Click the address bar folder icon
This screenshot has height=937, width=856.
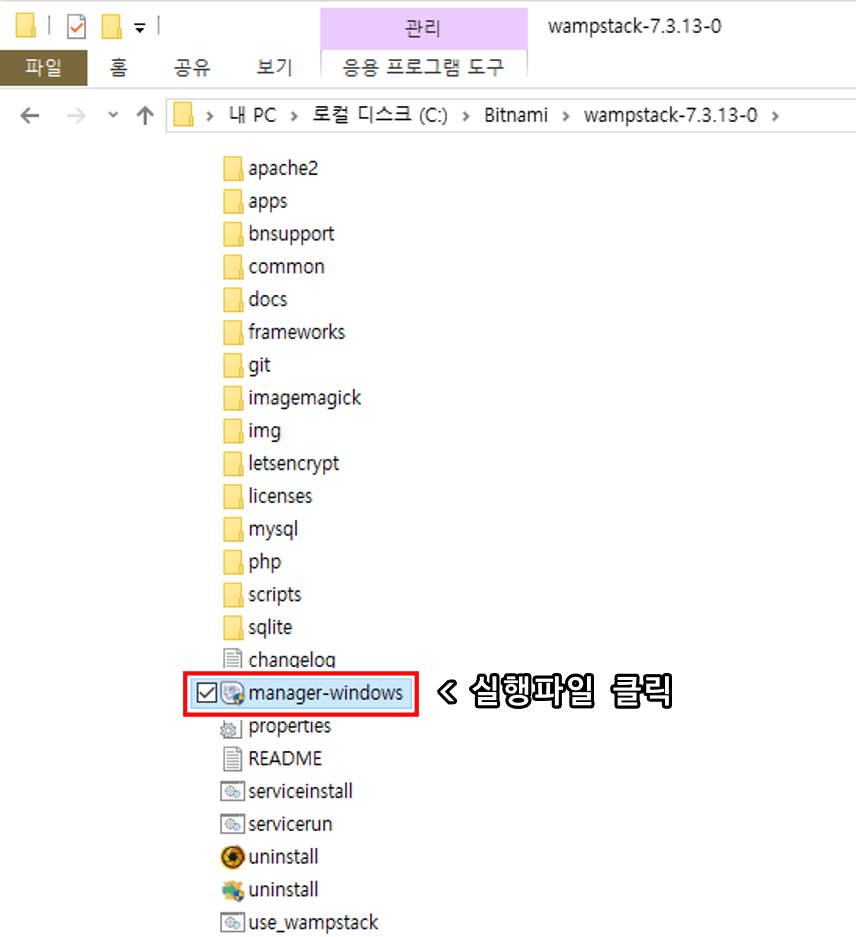click(184, 115)
